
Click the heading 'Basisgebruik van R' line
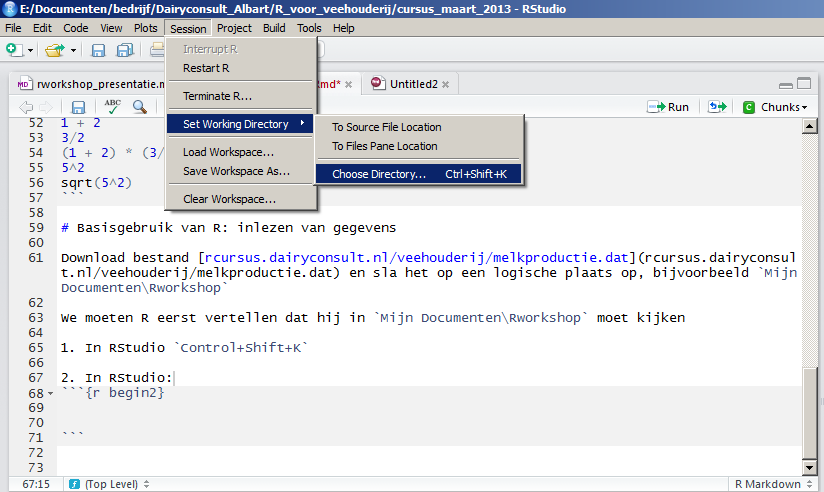229,228
